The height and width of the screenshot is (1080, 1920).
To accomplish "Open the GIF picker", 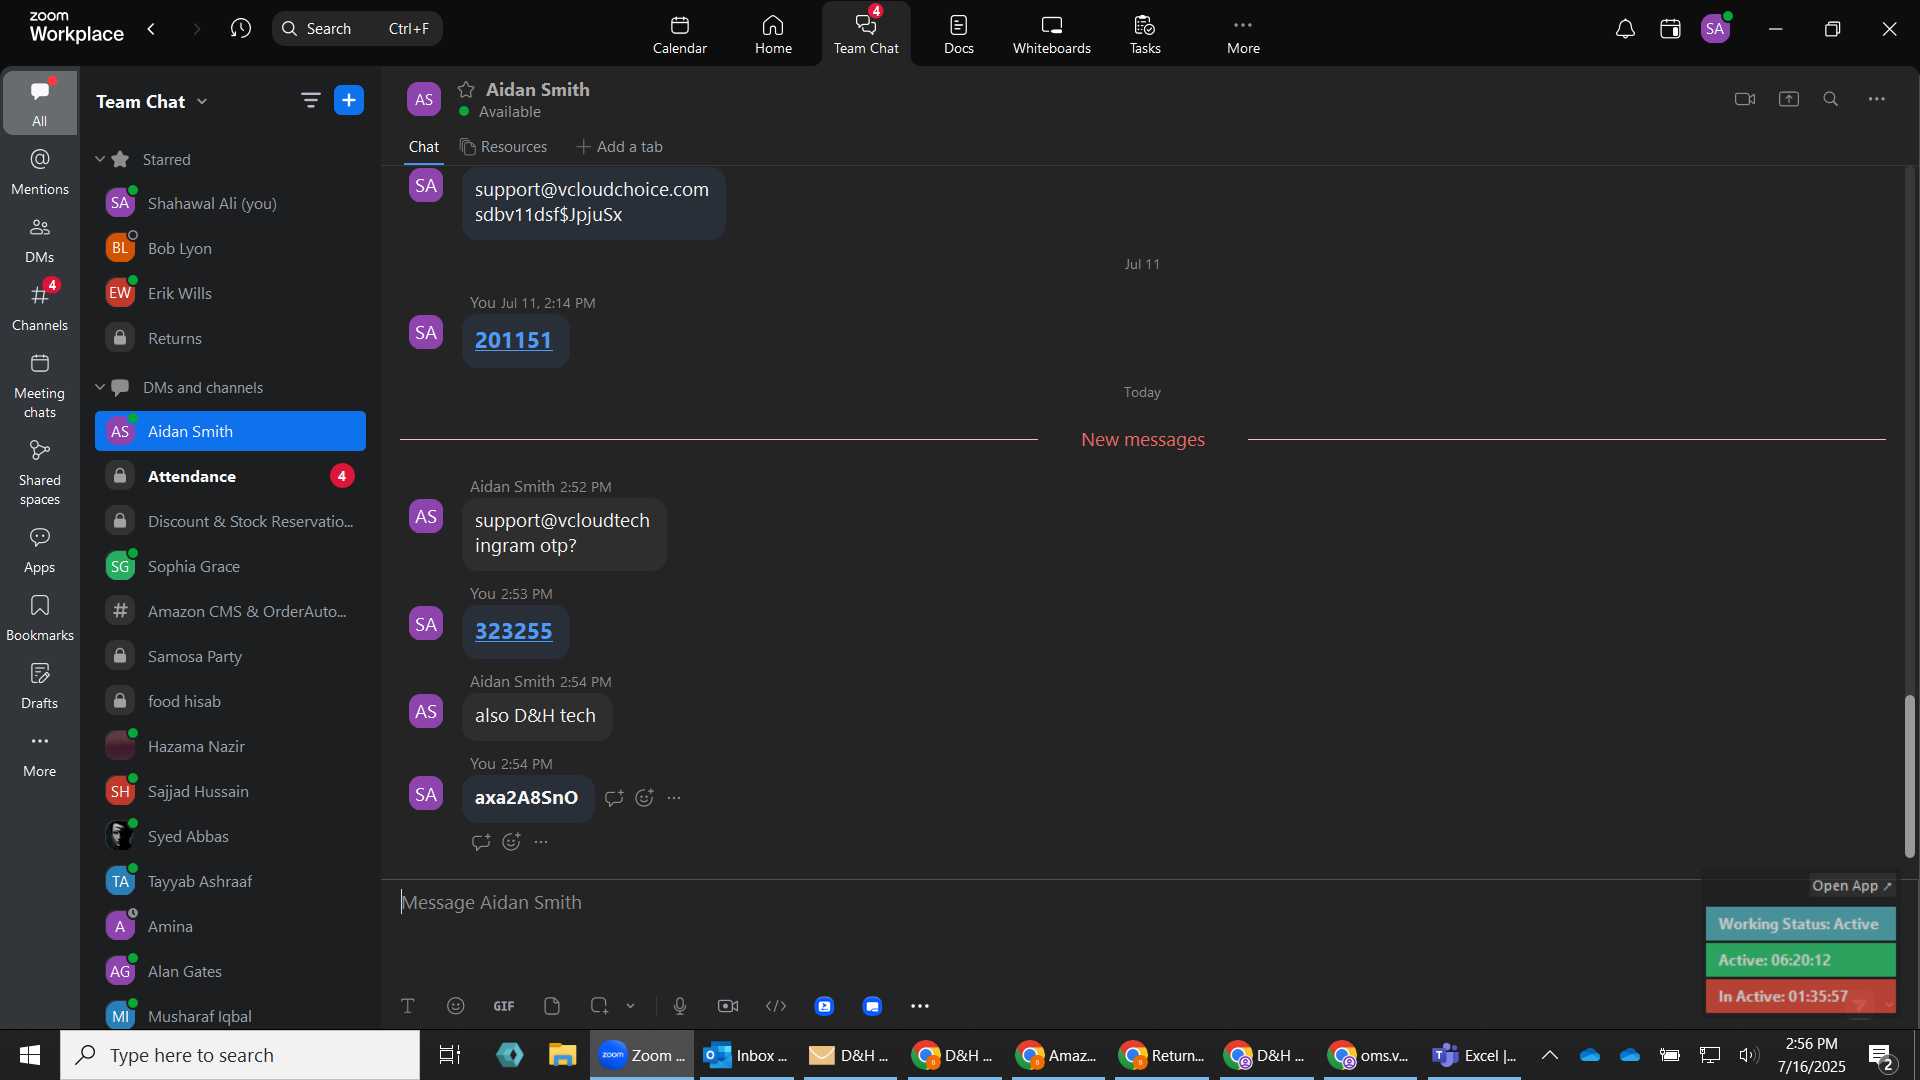I will click(504, 1006).
